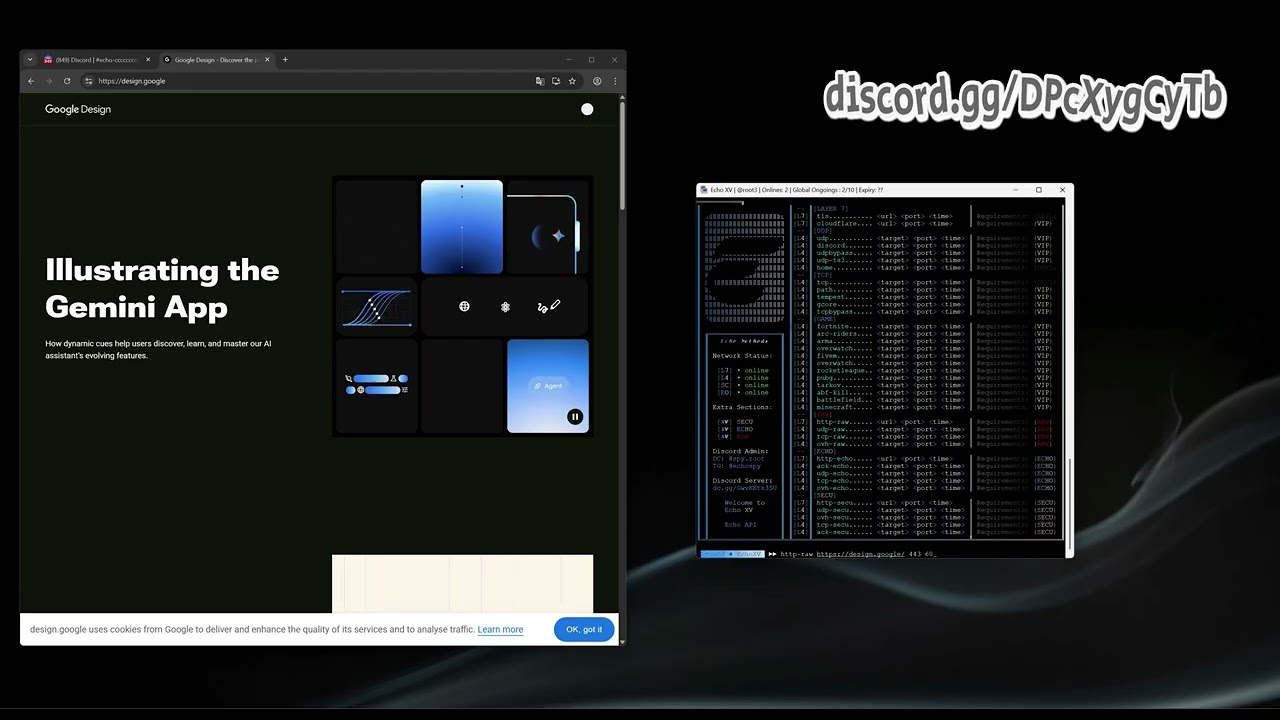Minimize the Echo XV terminal window
This screenshot has height=720, width=1280.
pos(1015,190)
